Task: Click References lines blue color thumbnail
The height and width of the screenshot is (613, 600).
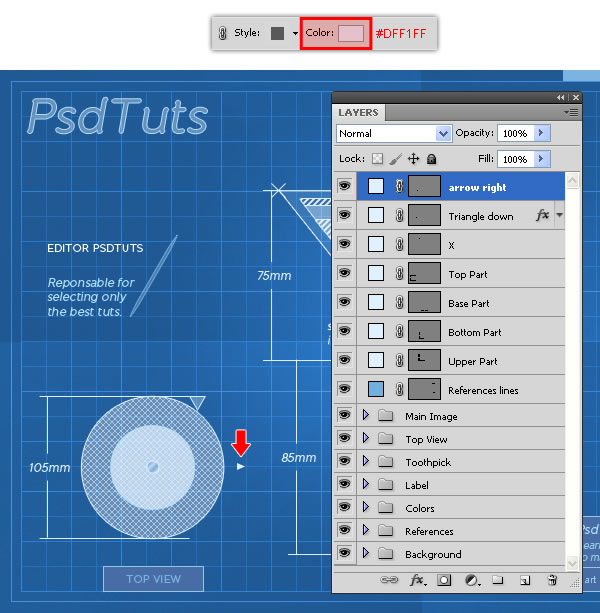Action: tap(376, 389)
